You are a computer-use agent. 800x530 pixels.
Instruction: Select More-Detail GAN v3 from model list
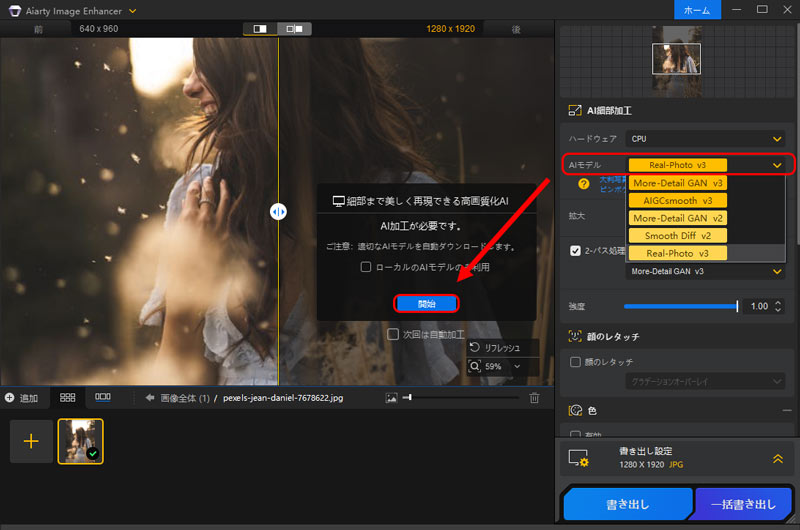678,183
